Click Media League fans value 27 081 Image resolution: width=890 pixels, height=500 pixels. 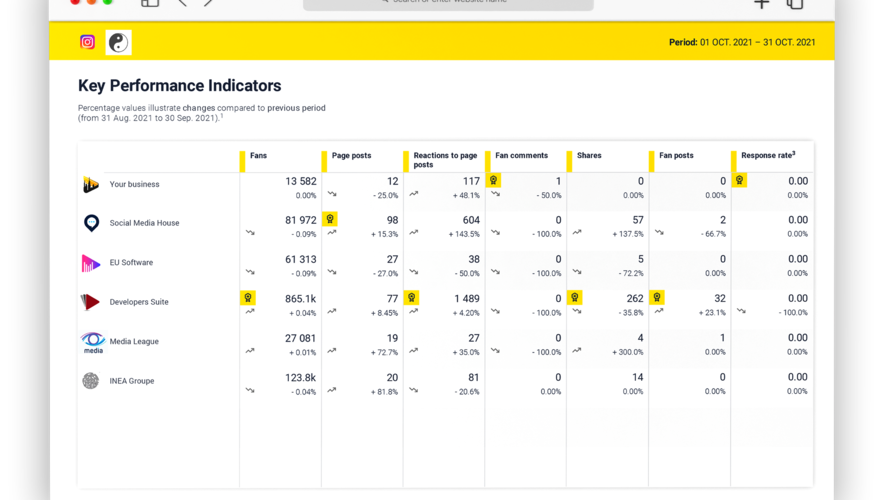300,339
